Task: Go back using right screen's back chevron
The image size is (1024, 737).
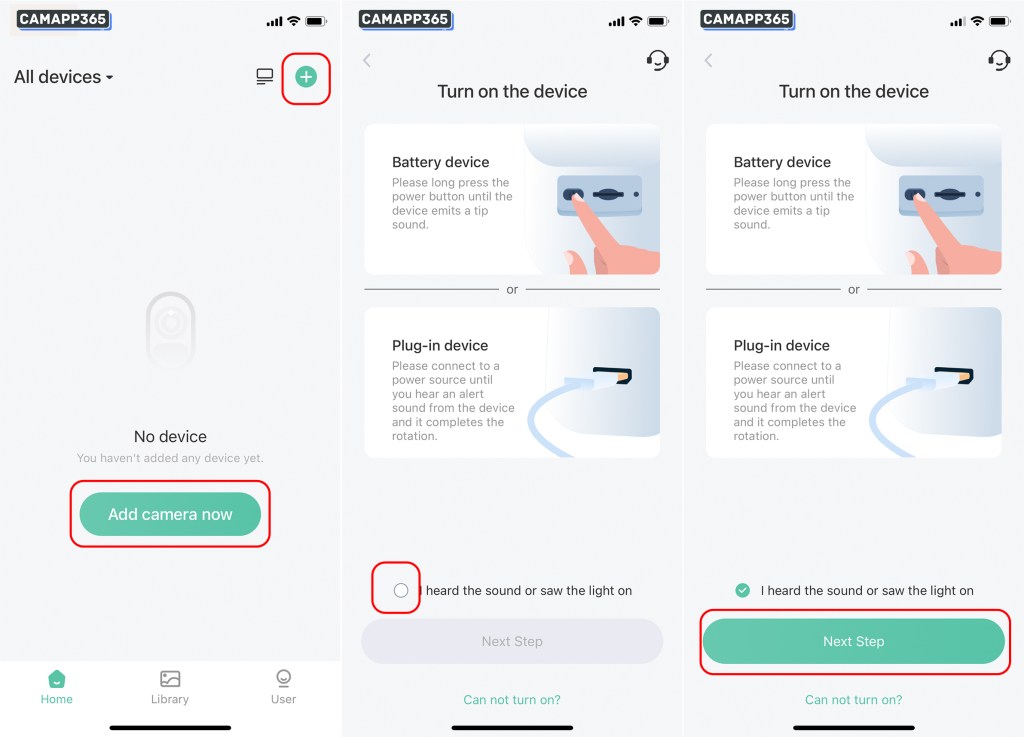Action: 709,61
